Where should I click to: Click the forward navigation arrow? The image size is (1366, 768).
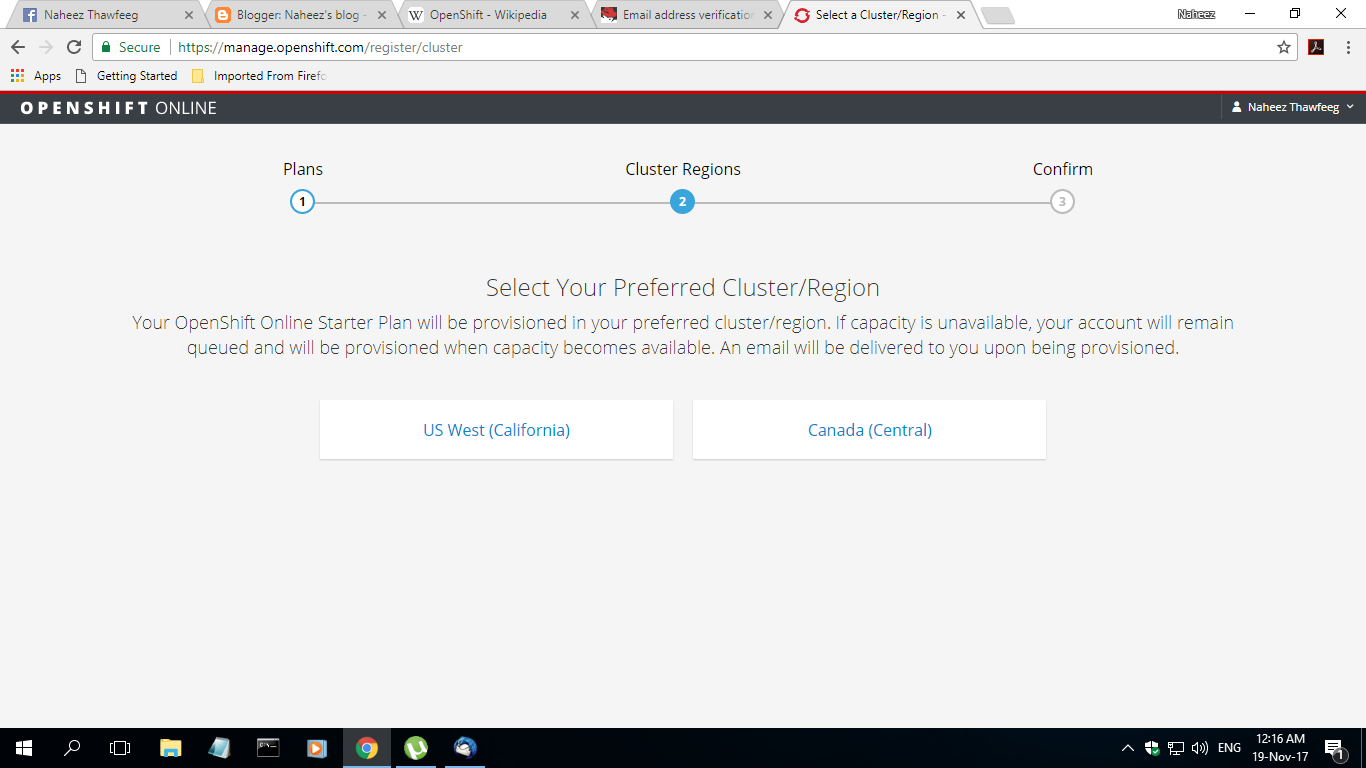(x=46, y=47)
